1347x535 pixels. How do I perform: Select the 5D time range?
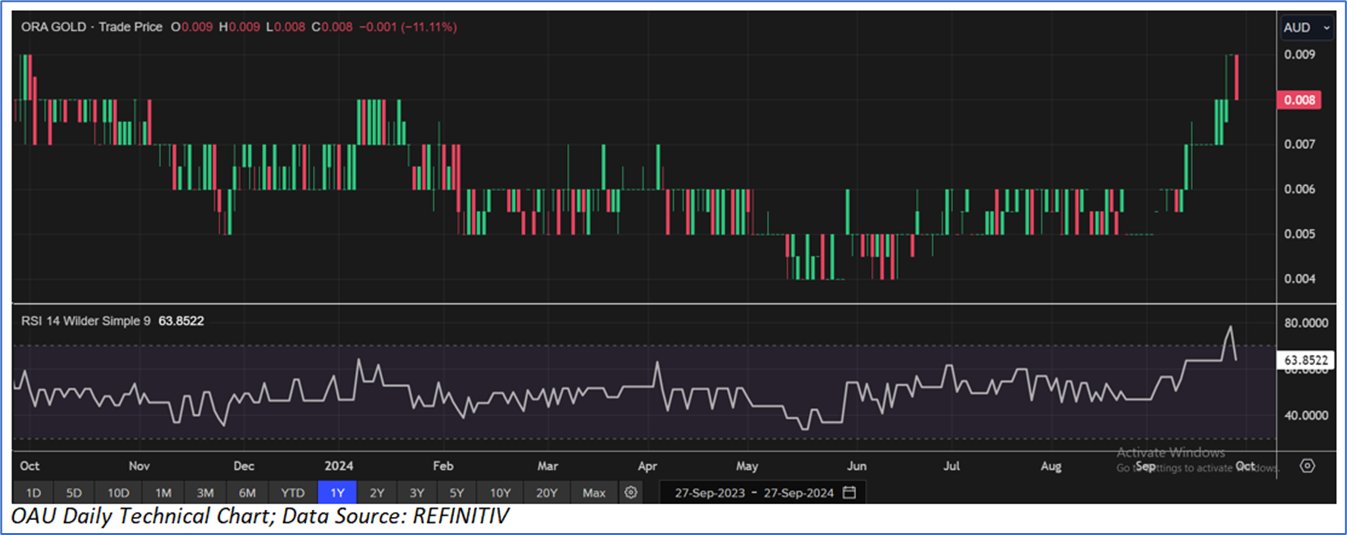[75, 492]
